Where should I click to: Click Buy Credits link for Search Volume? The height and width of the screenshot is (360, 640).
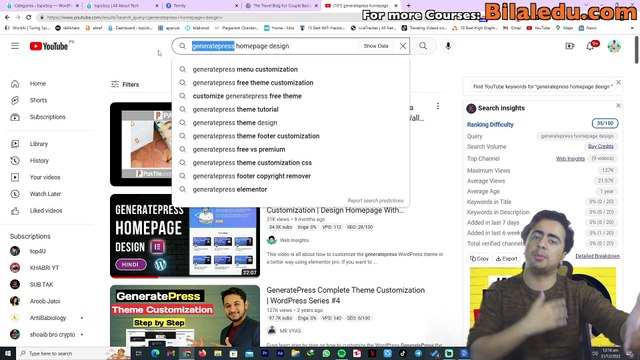tap(601, 147)
